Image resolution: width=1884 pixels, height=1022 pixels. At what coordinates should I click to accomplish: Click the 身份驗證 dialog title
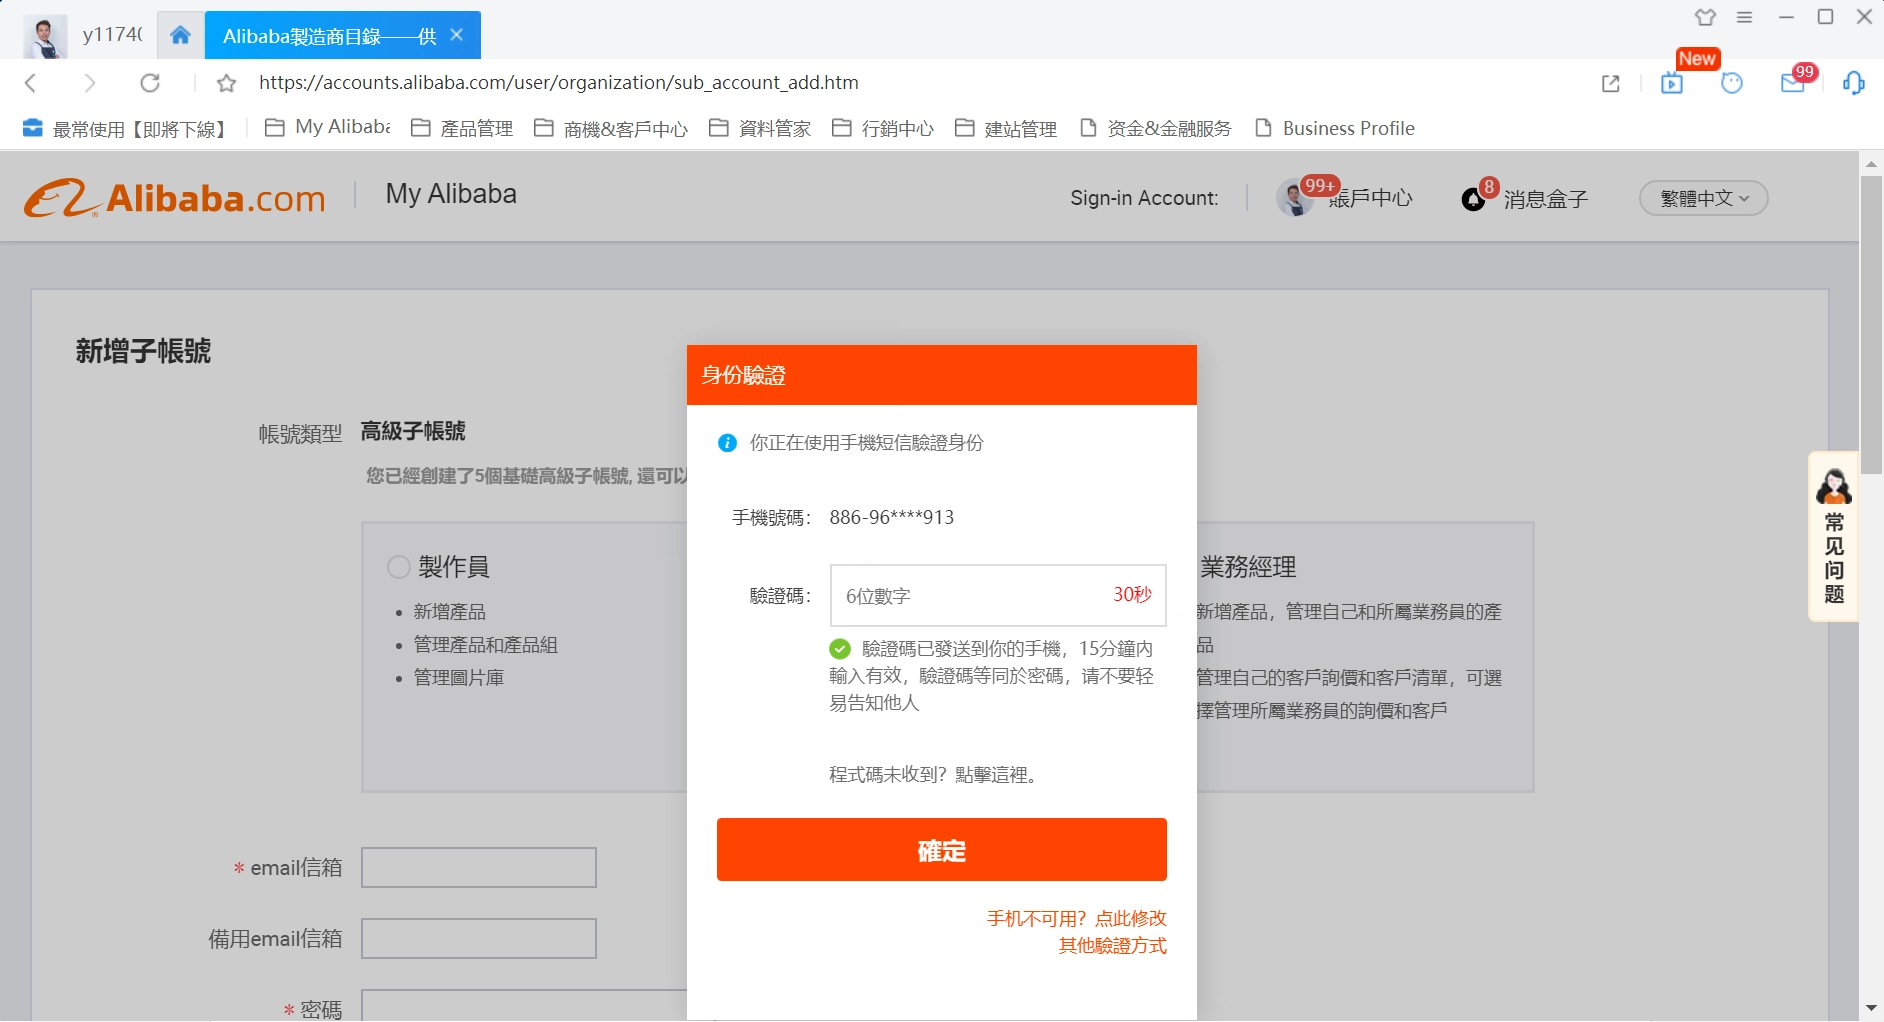743,375
